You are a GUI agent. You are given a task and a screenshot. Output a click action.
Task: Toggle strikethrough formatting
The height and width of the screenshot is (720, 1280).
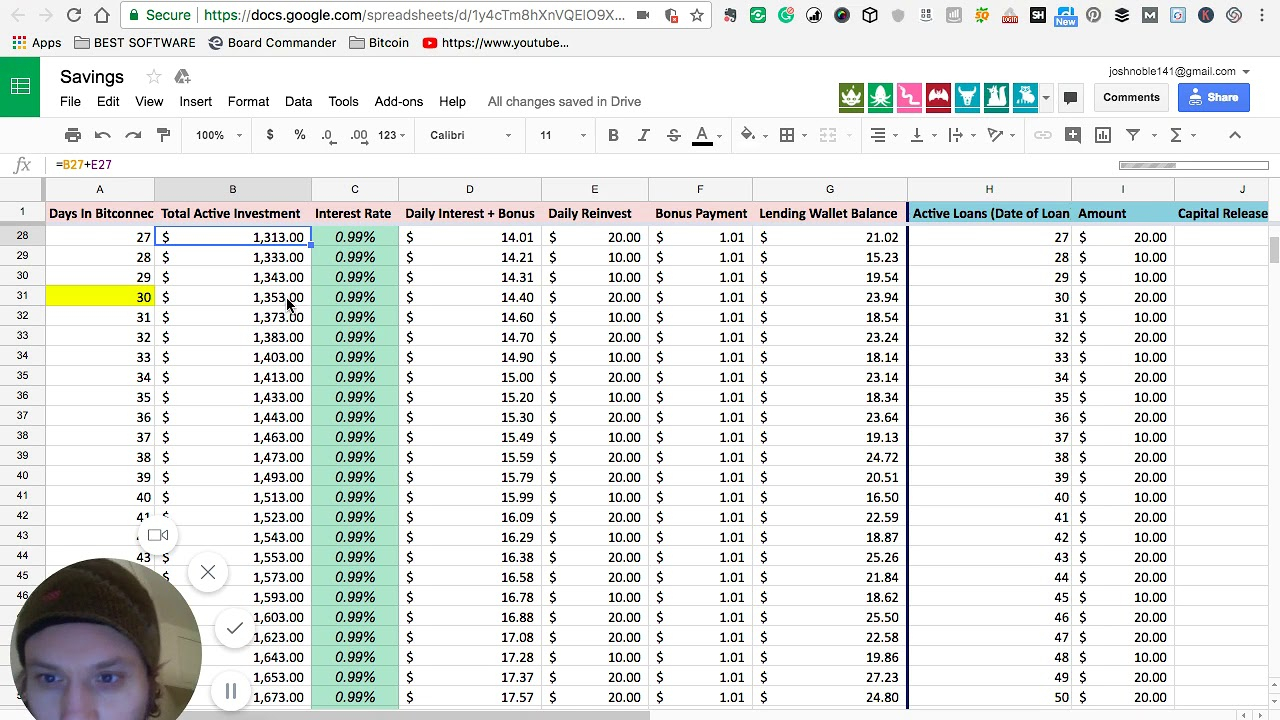[x=673, y=135]
